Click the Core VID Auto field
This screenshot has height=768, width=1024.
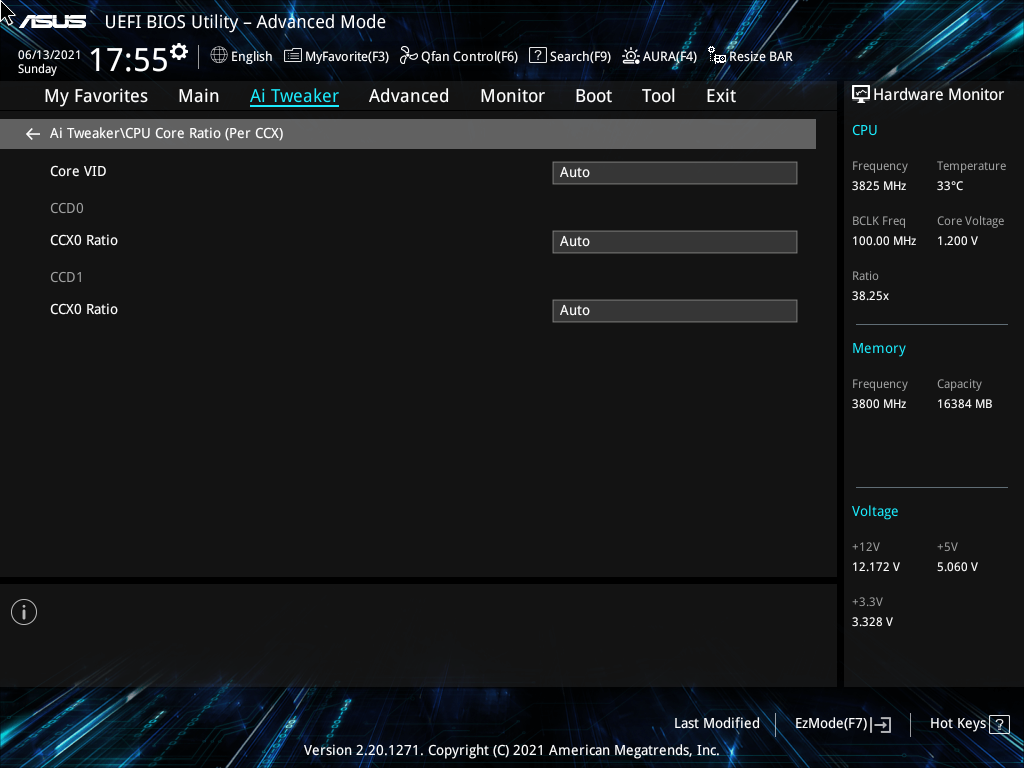(675, 173)
